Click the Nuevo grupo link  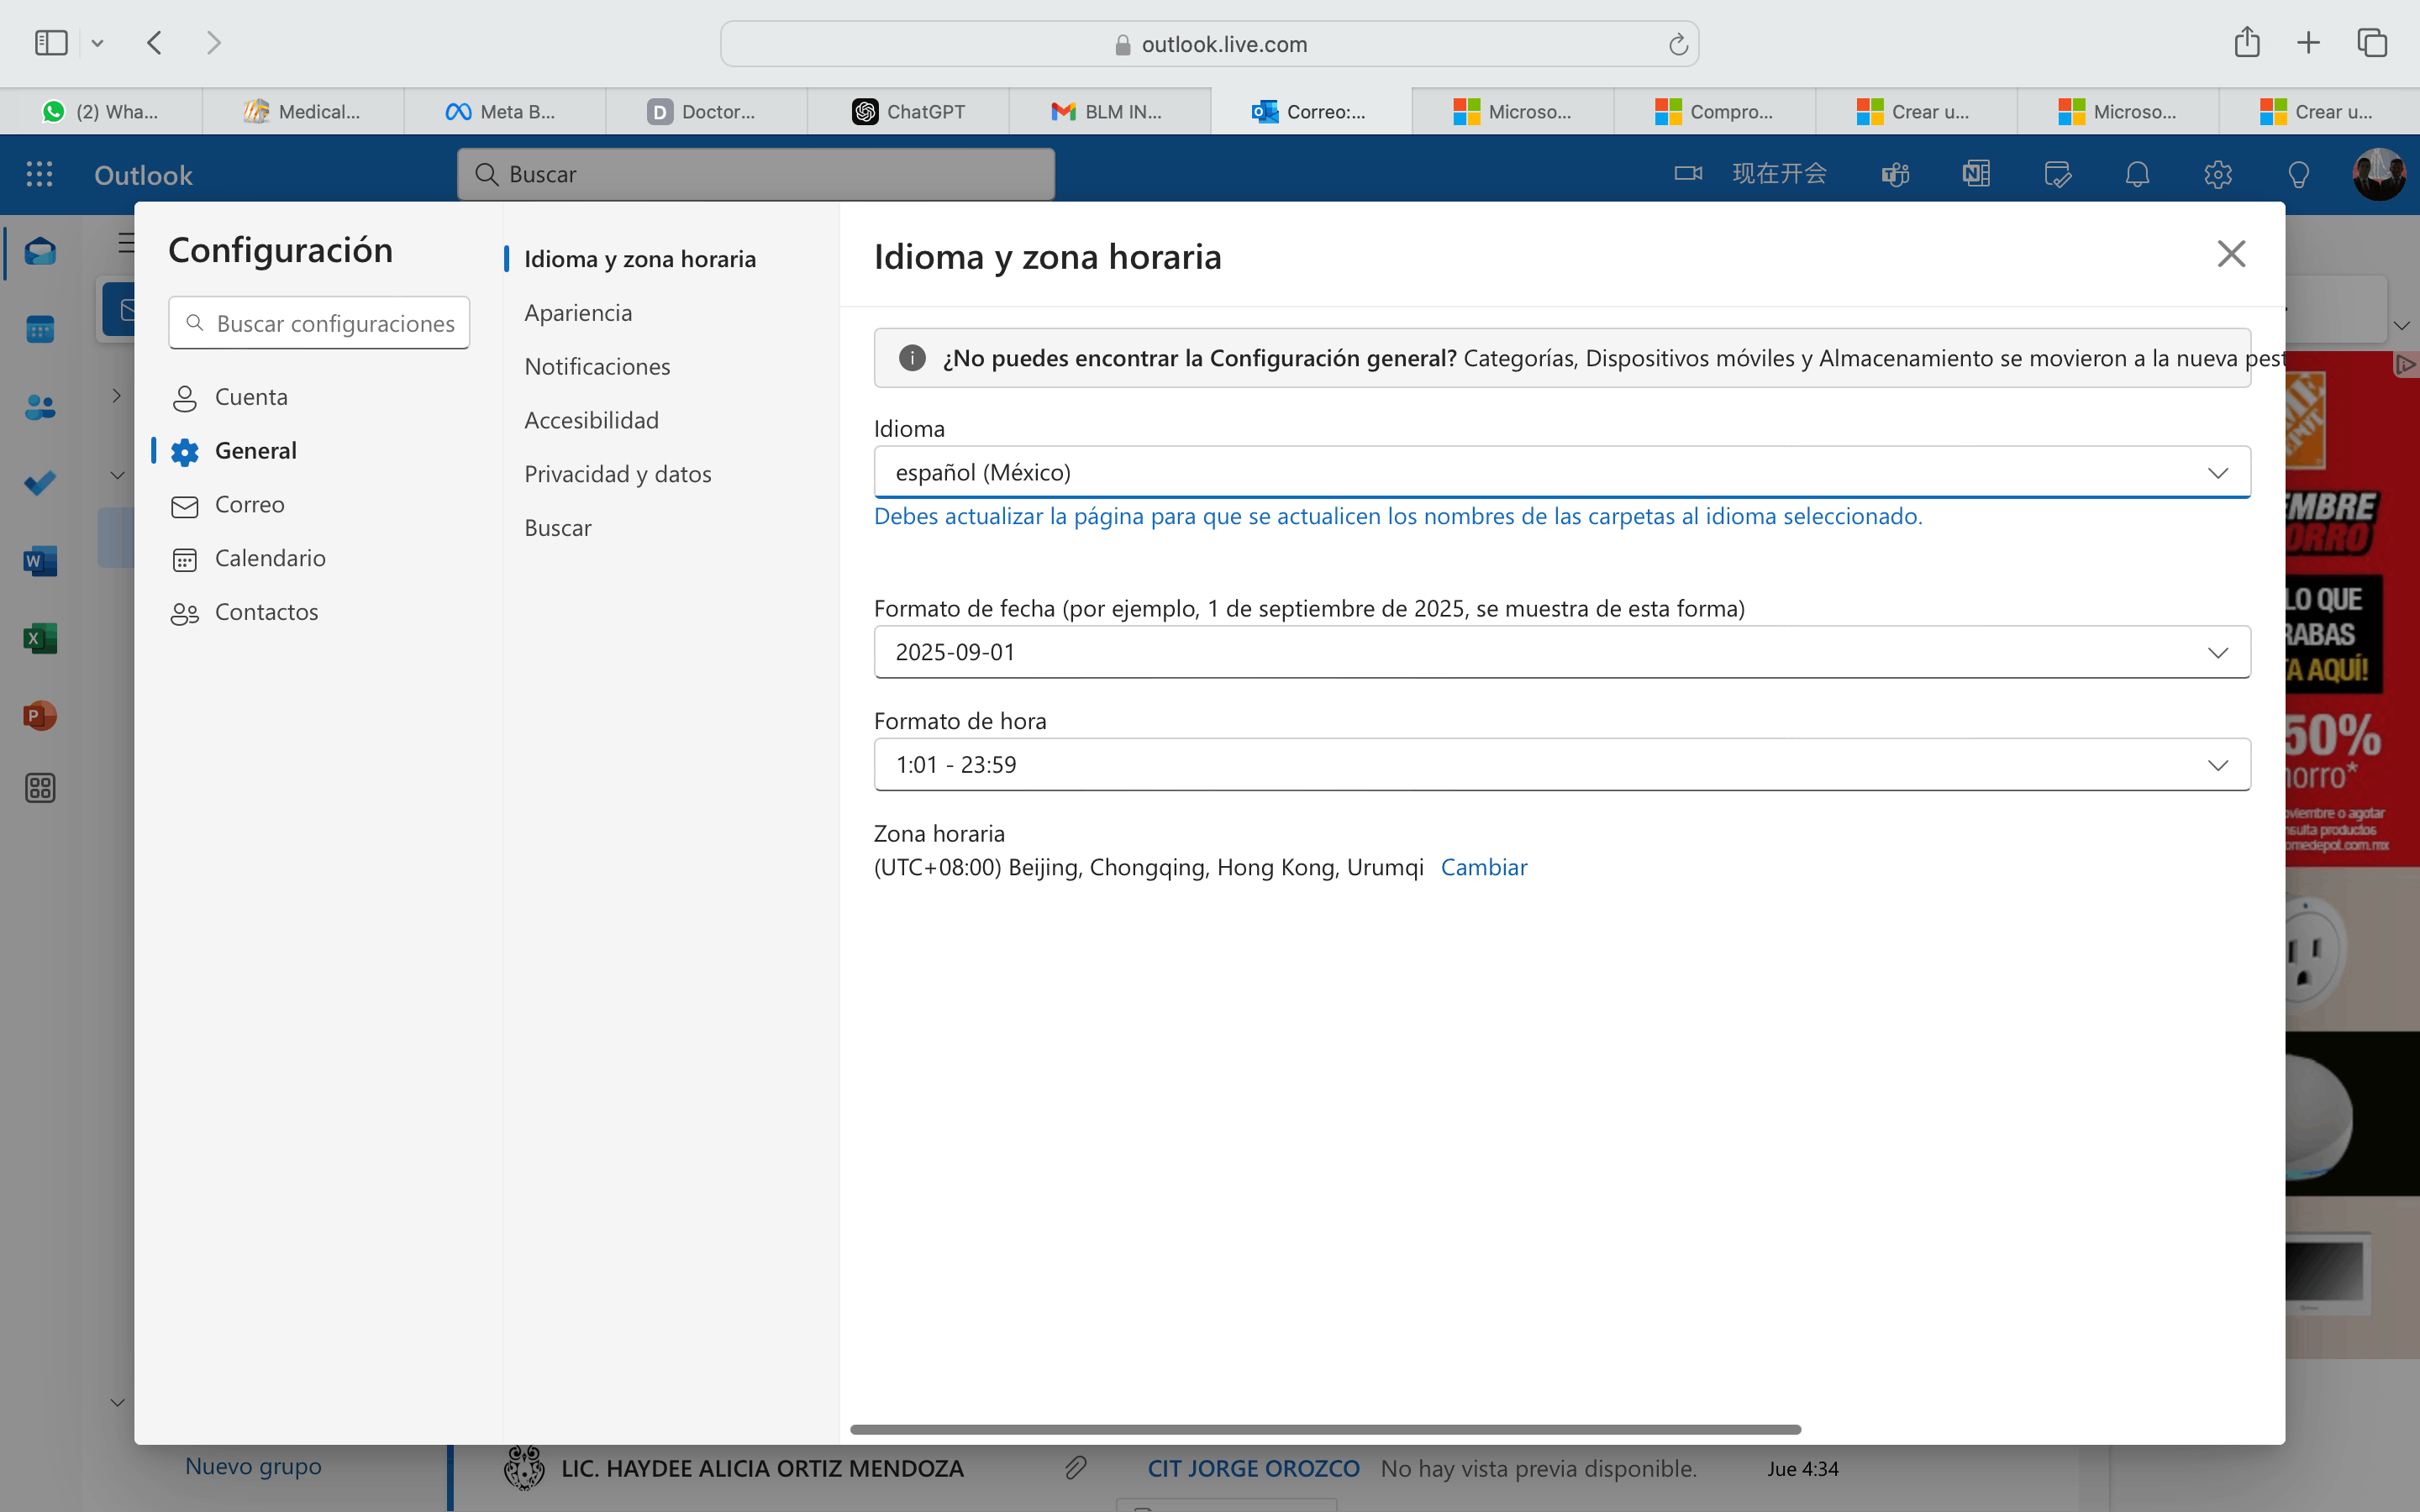(253, 1466)
